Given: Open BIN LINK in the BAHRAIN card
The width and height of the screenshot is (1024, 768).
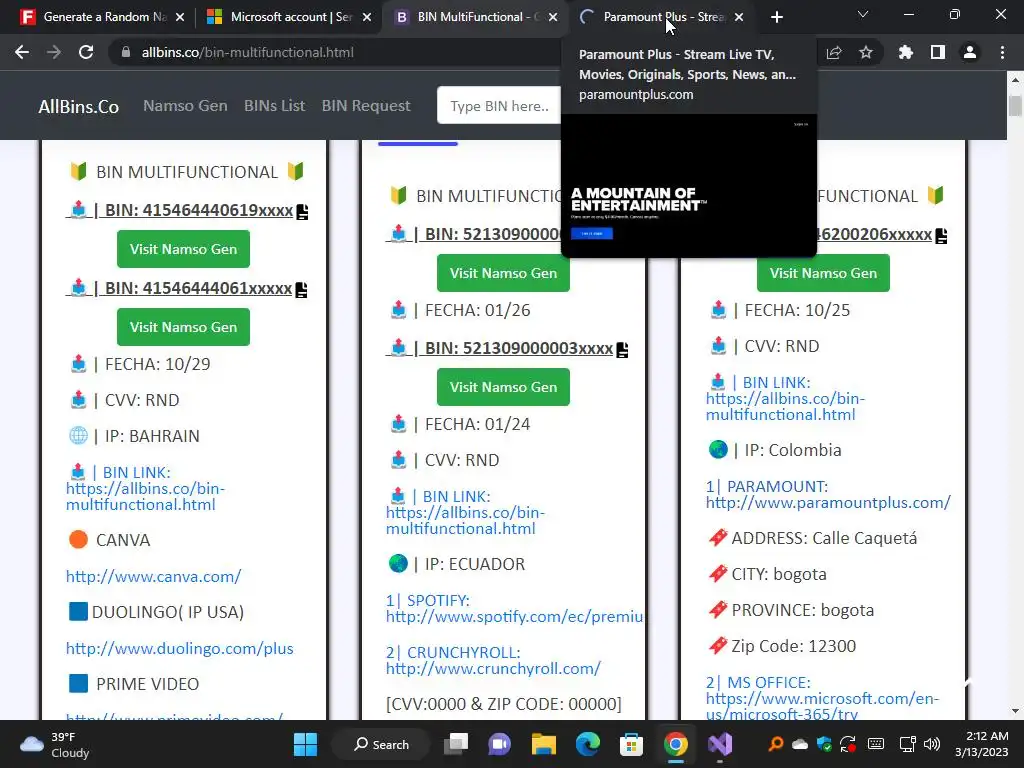Looking at the screenshot, I should click(x=145, y=488).
